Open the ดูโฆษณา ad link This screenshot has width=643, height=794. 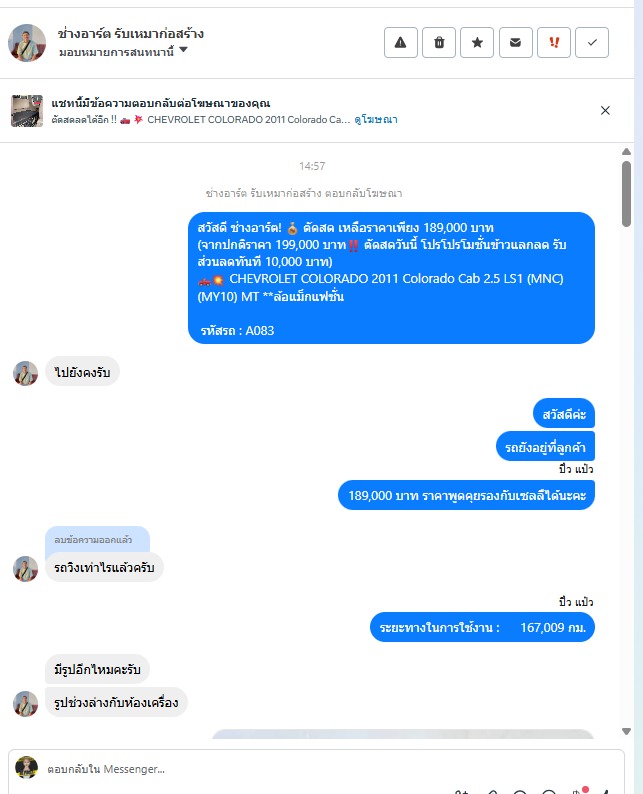376,120
